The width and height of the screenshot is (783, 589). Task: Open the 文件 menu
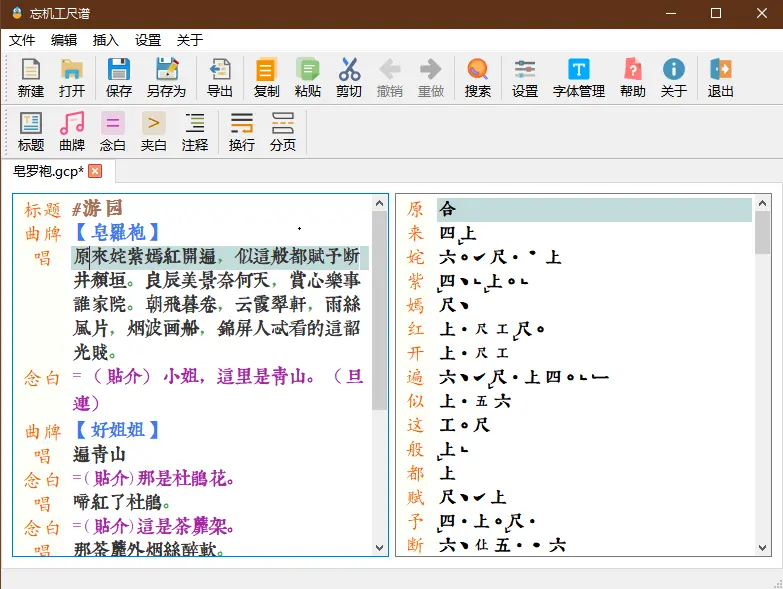click(x=22, y=40)
